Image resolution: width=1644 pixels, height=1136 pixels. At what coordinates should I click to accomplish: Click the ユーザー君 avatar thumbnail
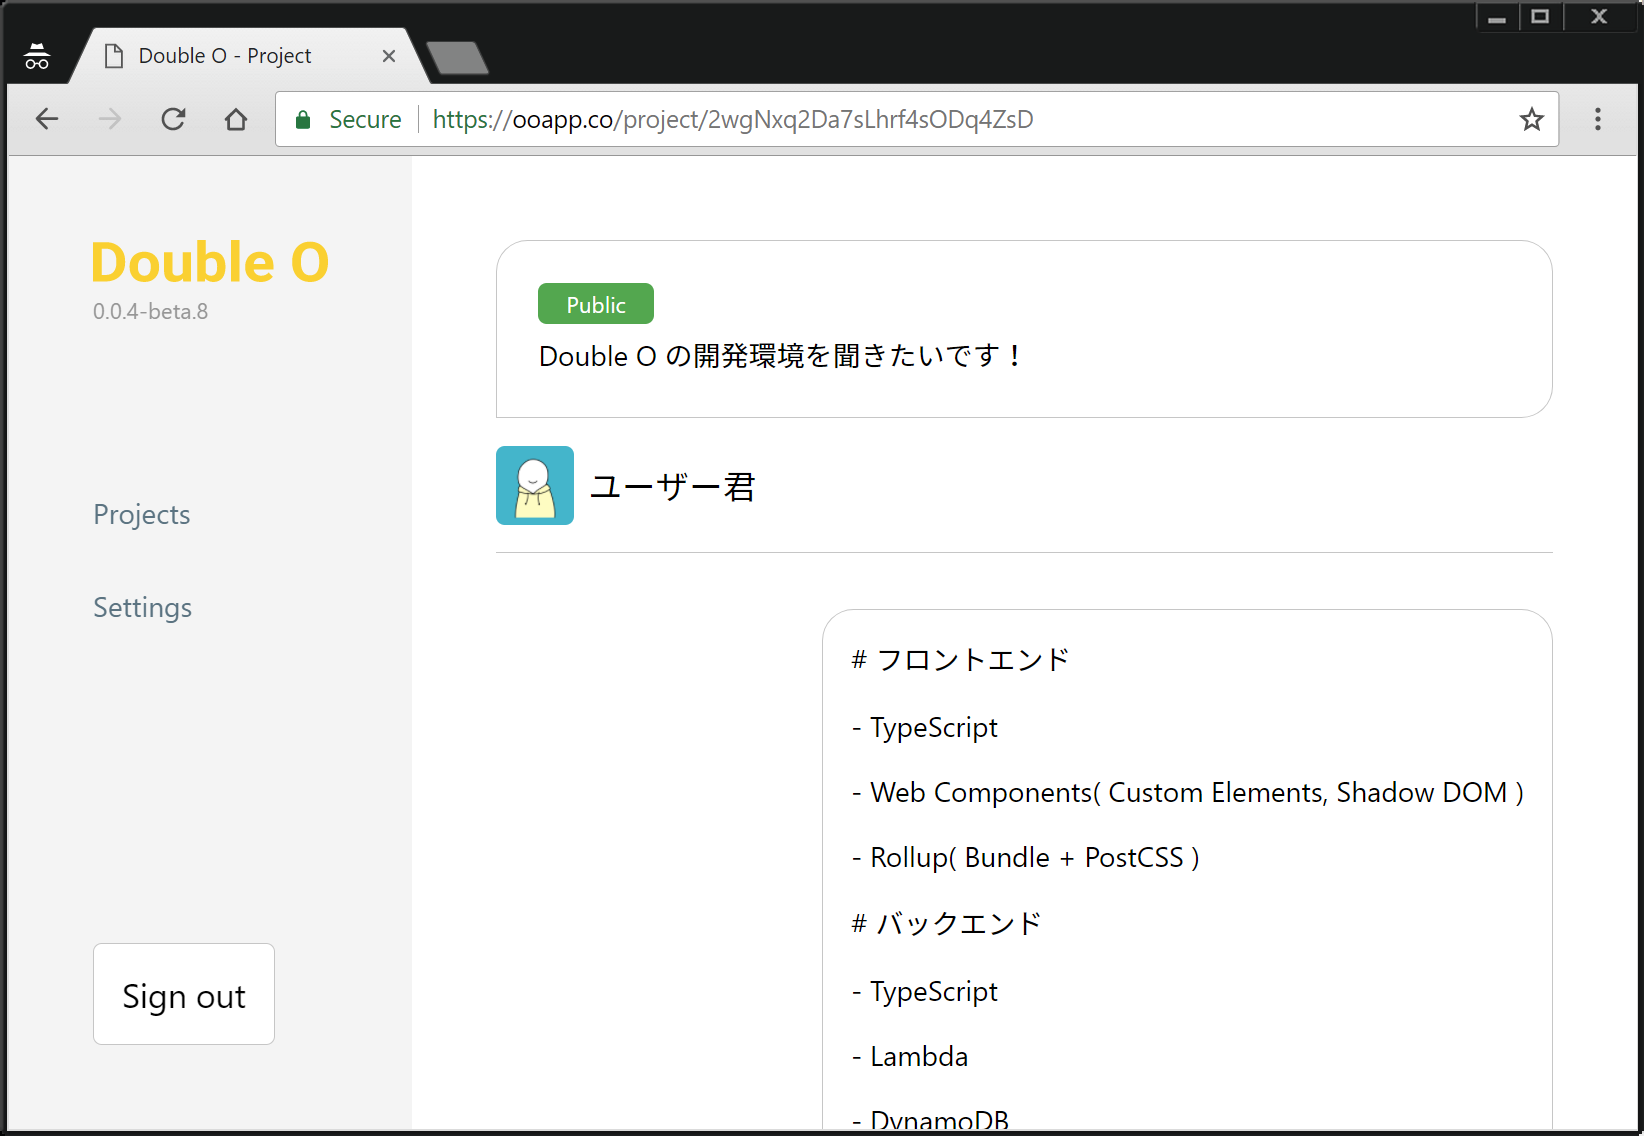click(x=534, y=486)
